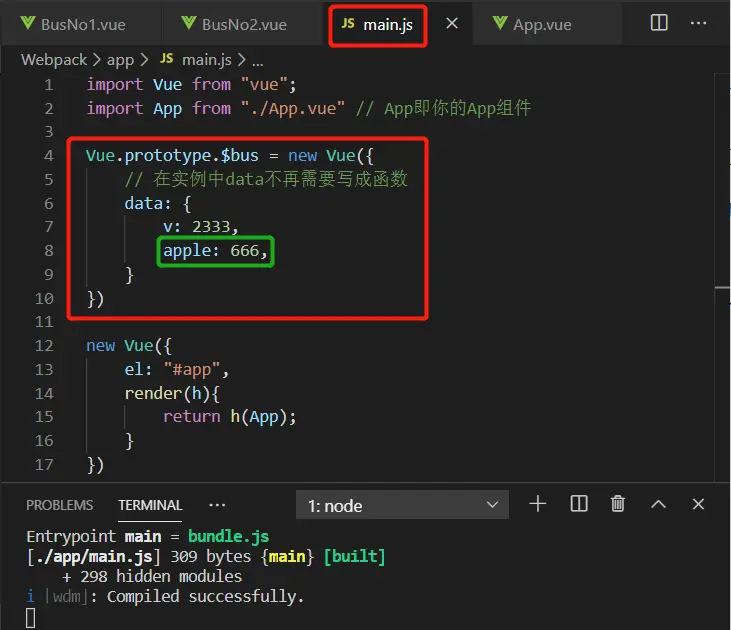Open the App.vue tab

(x=542, y=24)
